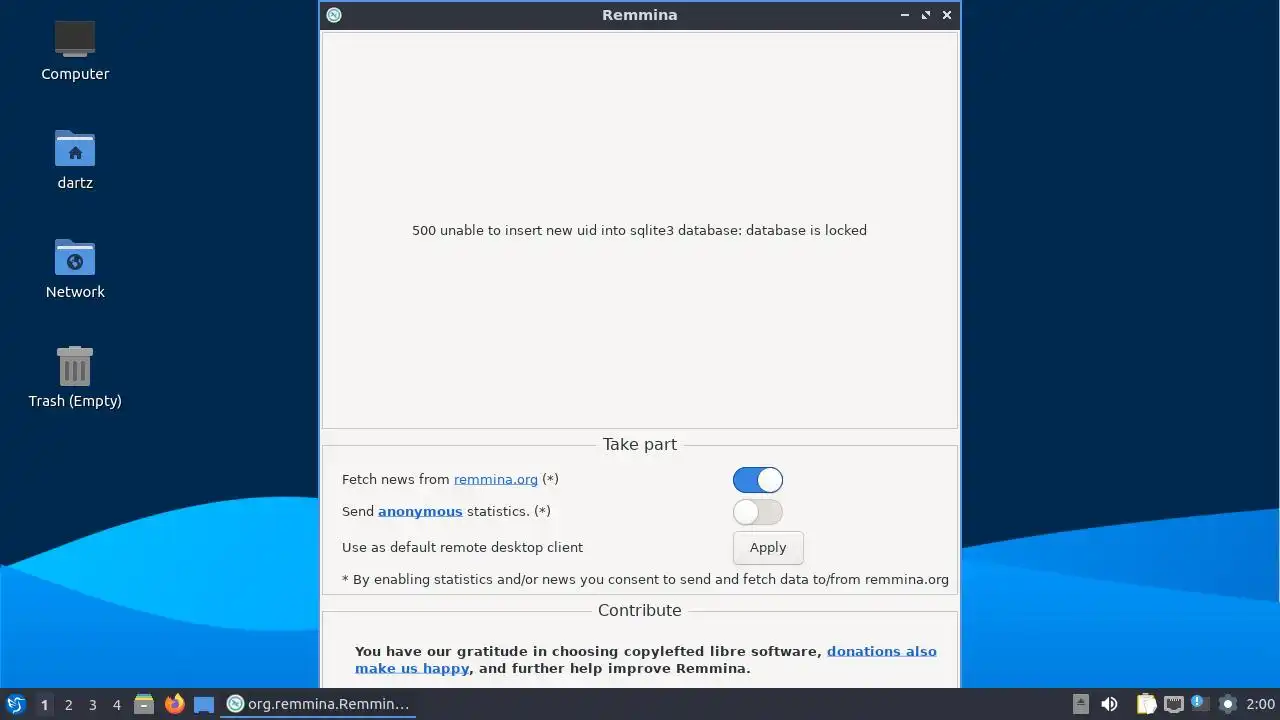Open the update notifier tray icon
This screenshot has width=1280, height=720.
pyautogui.click(x=1200, y=704)
